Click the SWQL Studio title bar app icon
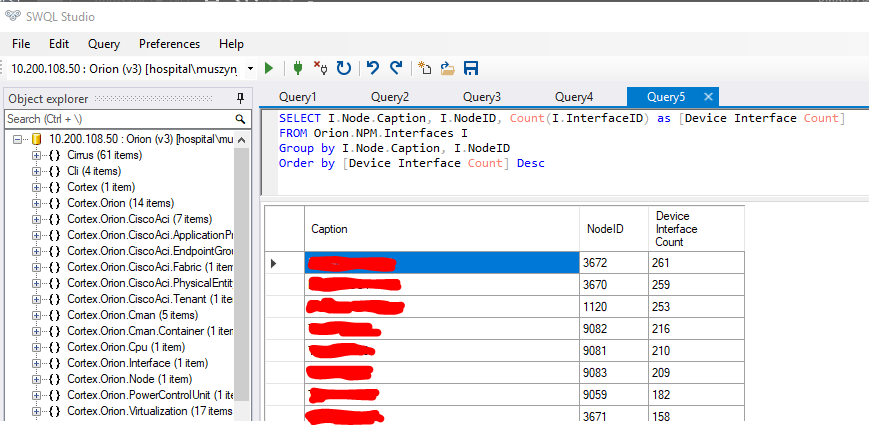Screen dimensions: 869x425 click(x=13, y=17)
